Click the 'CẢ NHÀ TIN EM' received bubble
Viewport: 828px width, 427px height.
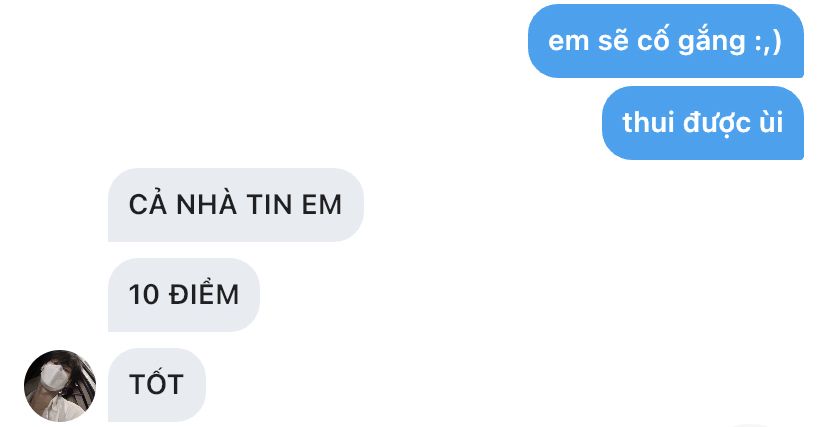[236, 205]
